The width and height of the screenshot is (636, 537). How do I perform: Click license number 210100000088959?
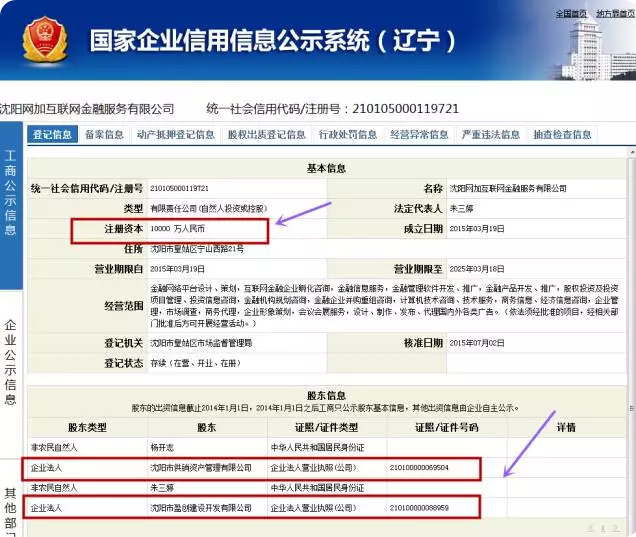pos(419,508)
